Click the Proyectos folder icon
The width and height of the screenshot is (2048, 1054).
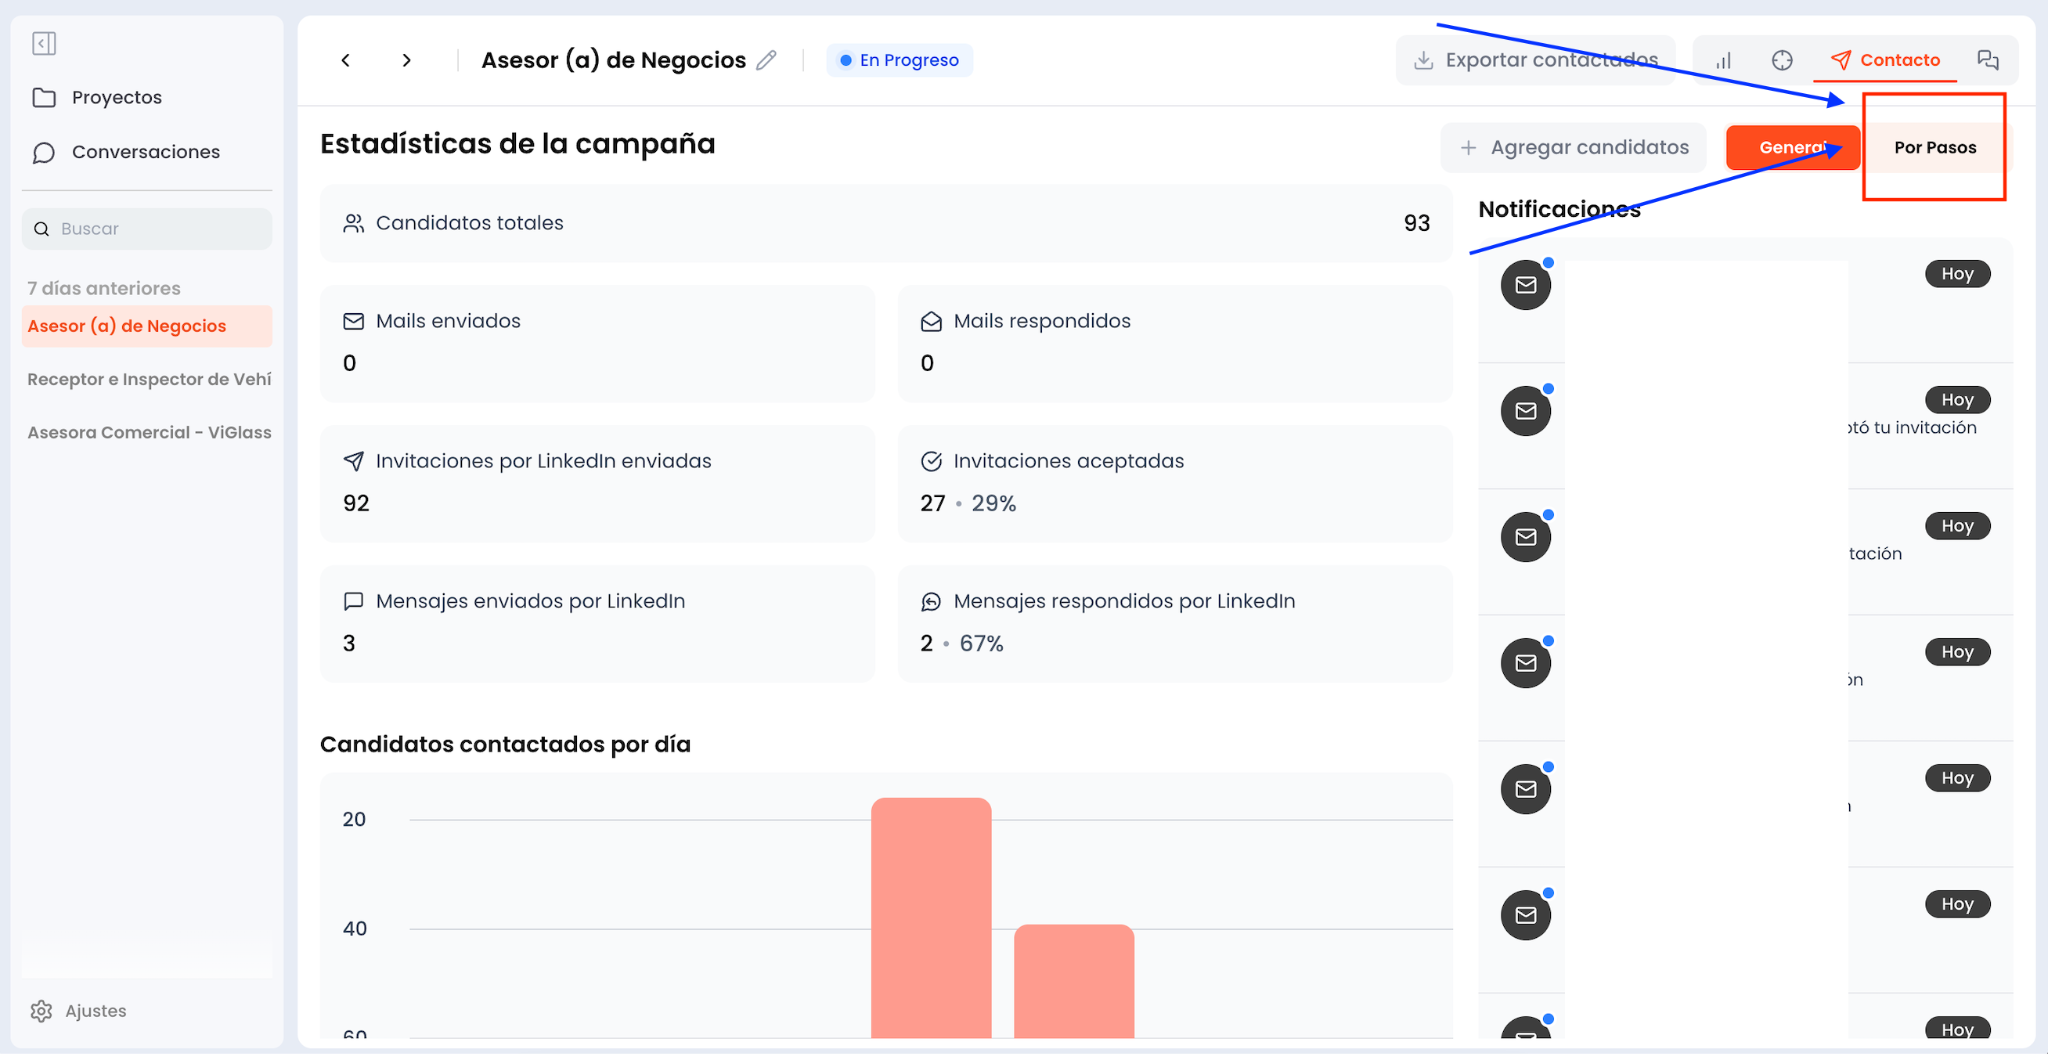click(44, 97)
